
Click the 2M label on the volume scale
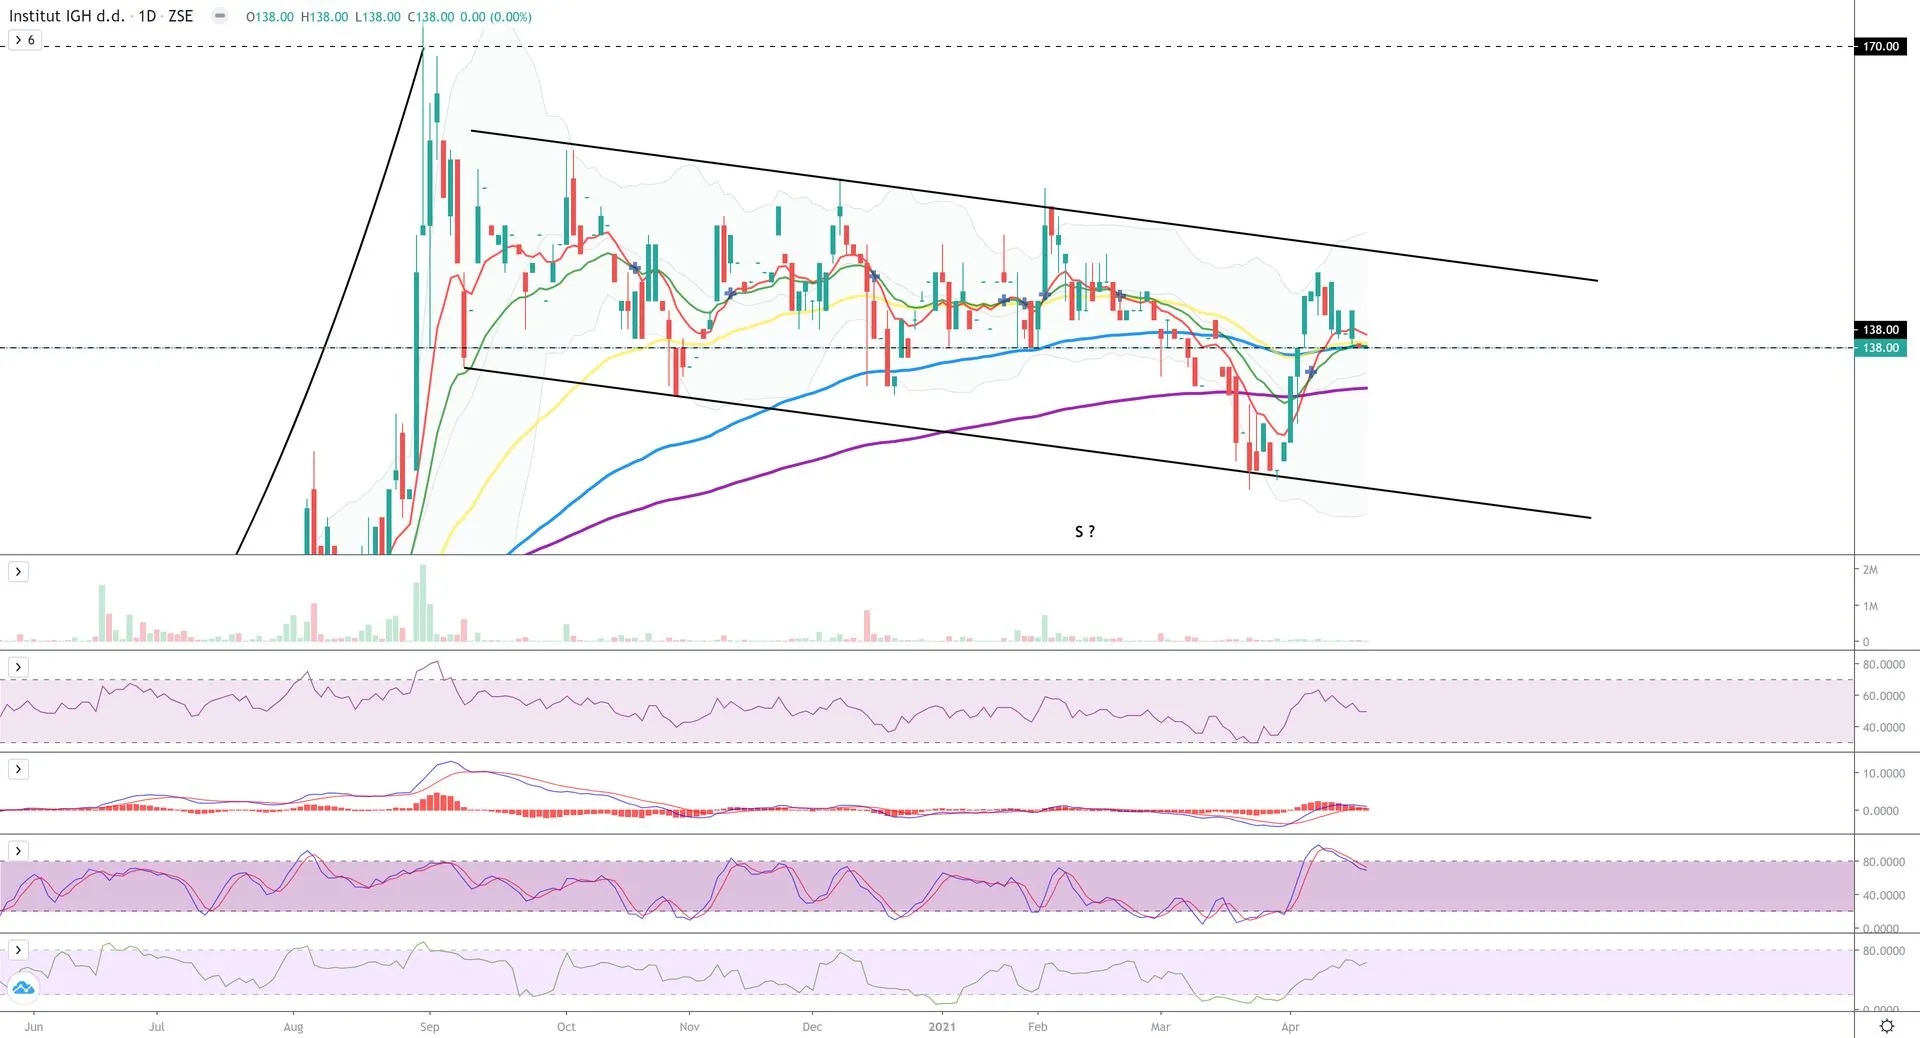1870,570
